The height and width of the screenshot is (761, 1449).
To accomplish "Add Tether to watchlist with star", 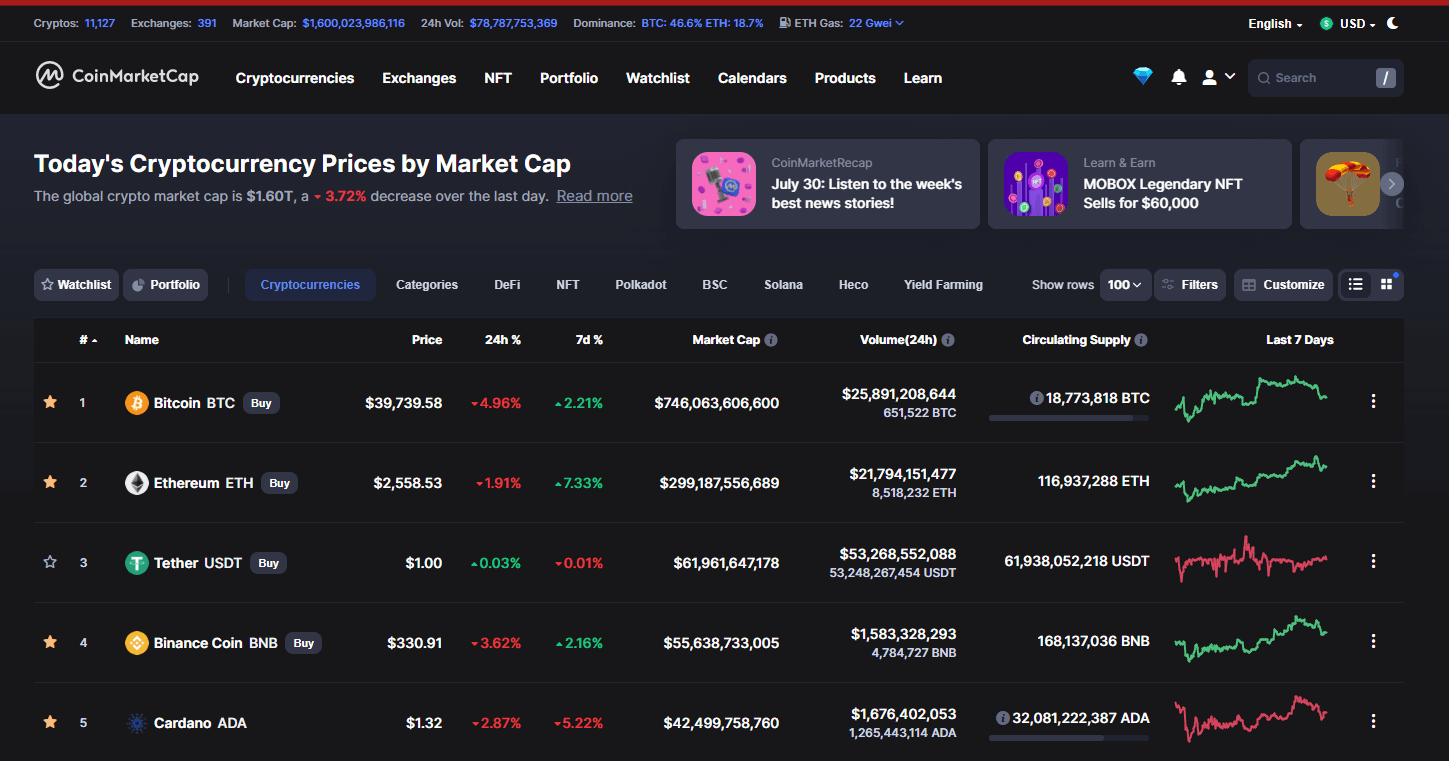I will 50,562.
